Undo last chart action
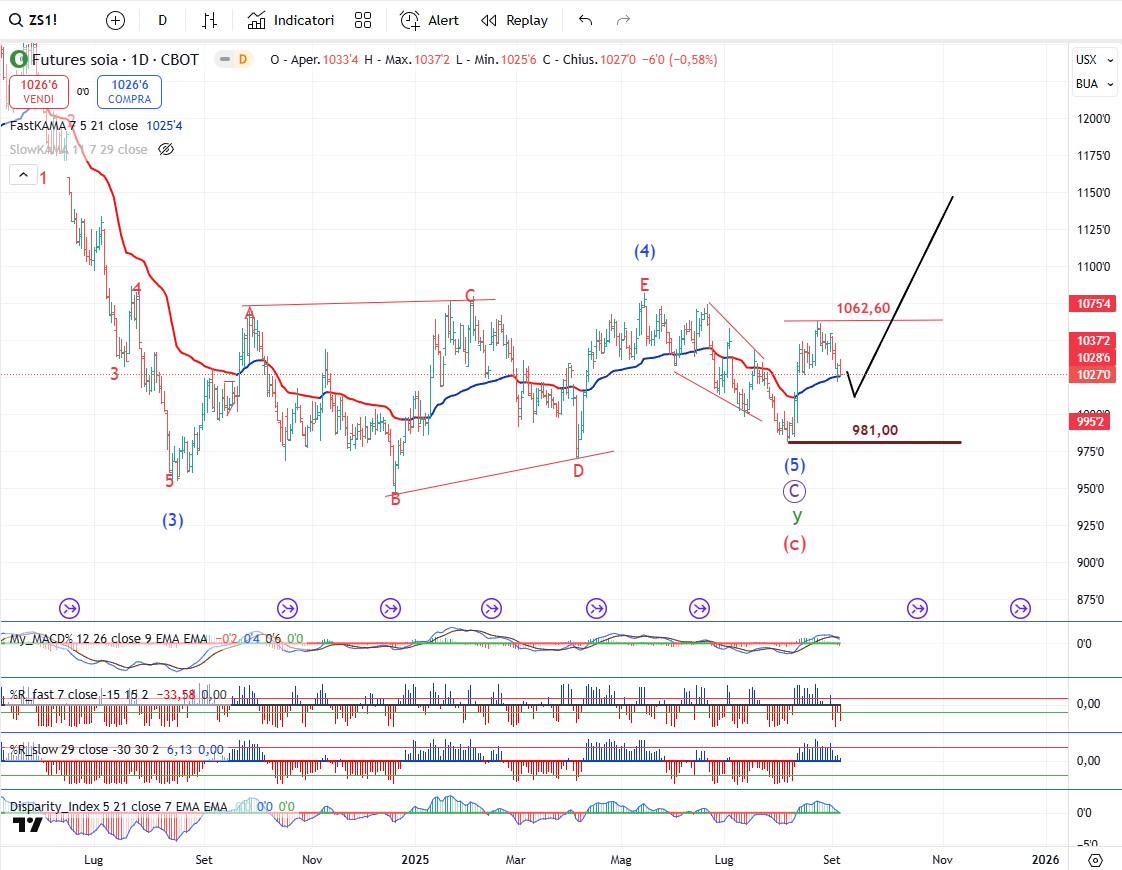This screenshot has width=1122, height=870. point(585,20)
